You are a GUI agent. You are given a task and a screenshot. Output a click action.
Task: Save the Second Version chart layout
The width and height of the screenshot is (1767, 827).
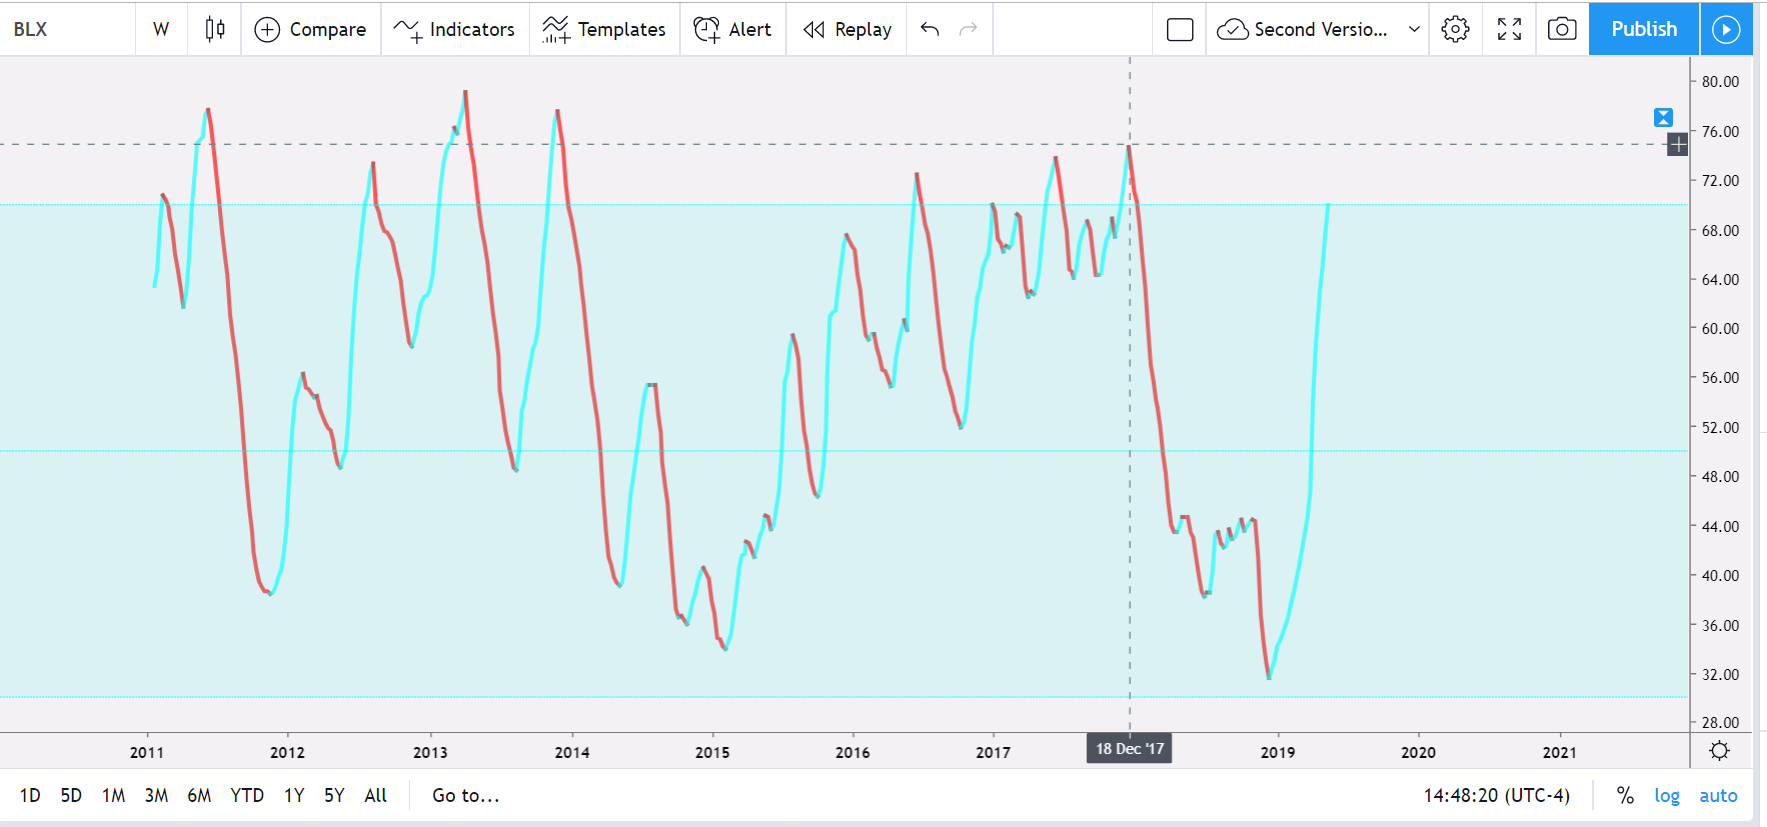click(1303, 29)
